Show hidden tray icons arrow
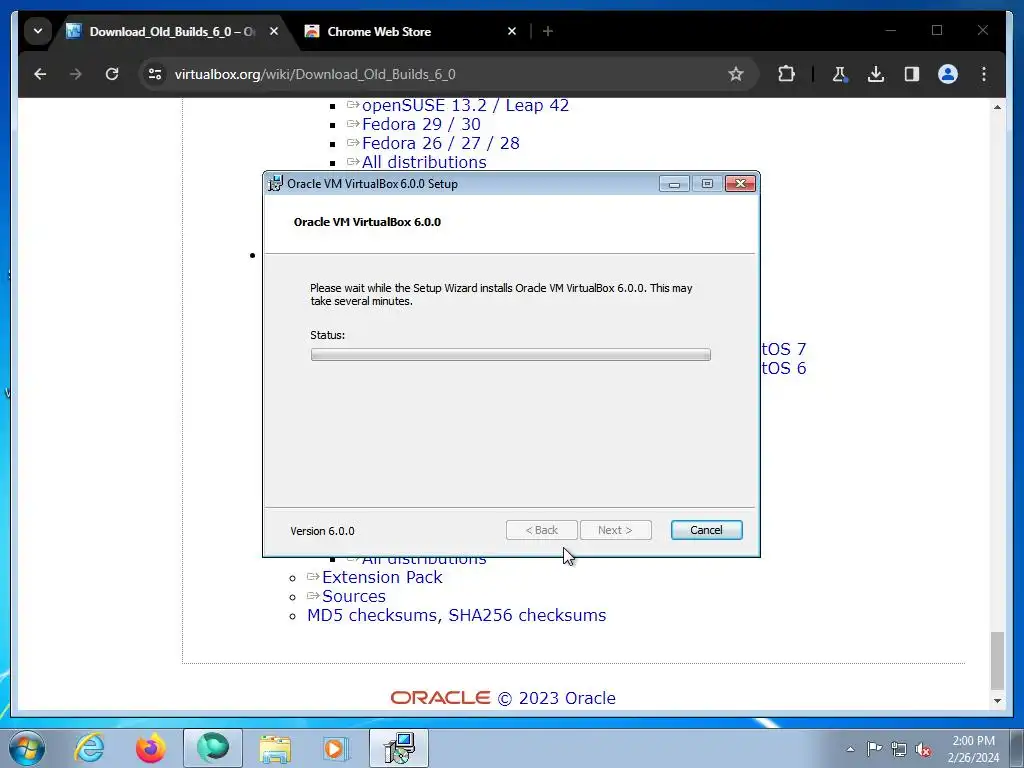Screen dimensions: 1024x768 pyautogui.click(x=850, y=749)
